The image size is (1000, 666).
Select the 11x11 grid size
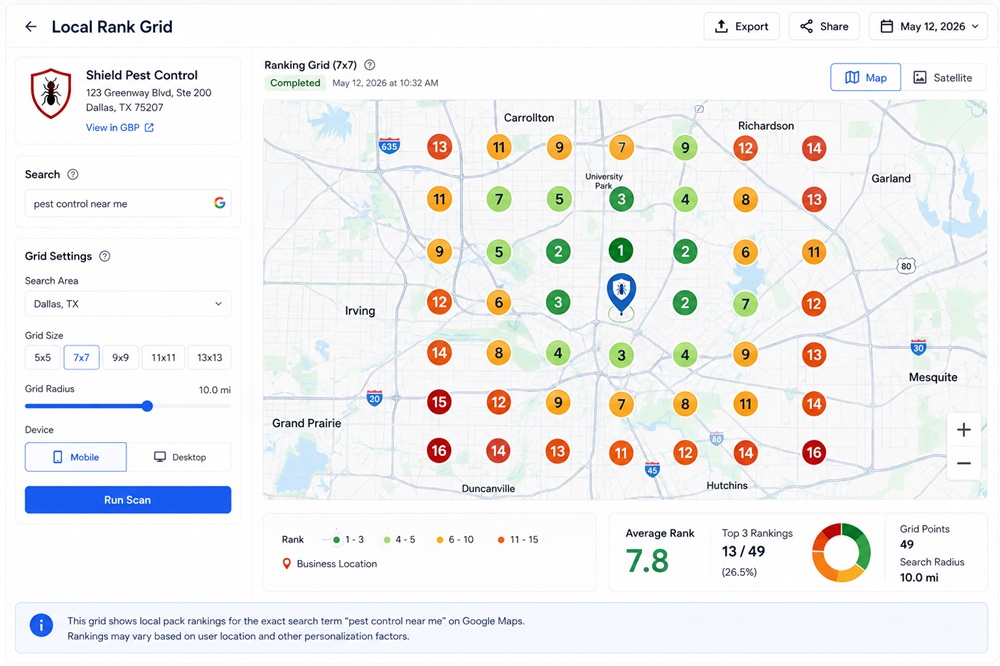[x=163, y=357]
